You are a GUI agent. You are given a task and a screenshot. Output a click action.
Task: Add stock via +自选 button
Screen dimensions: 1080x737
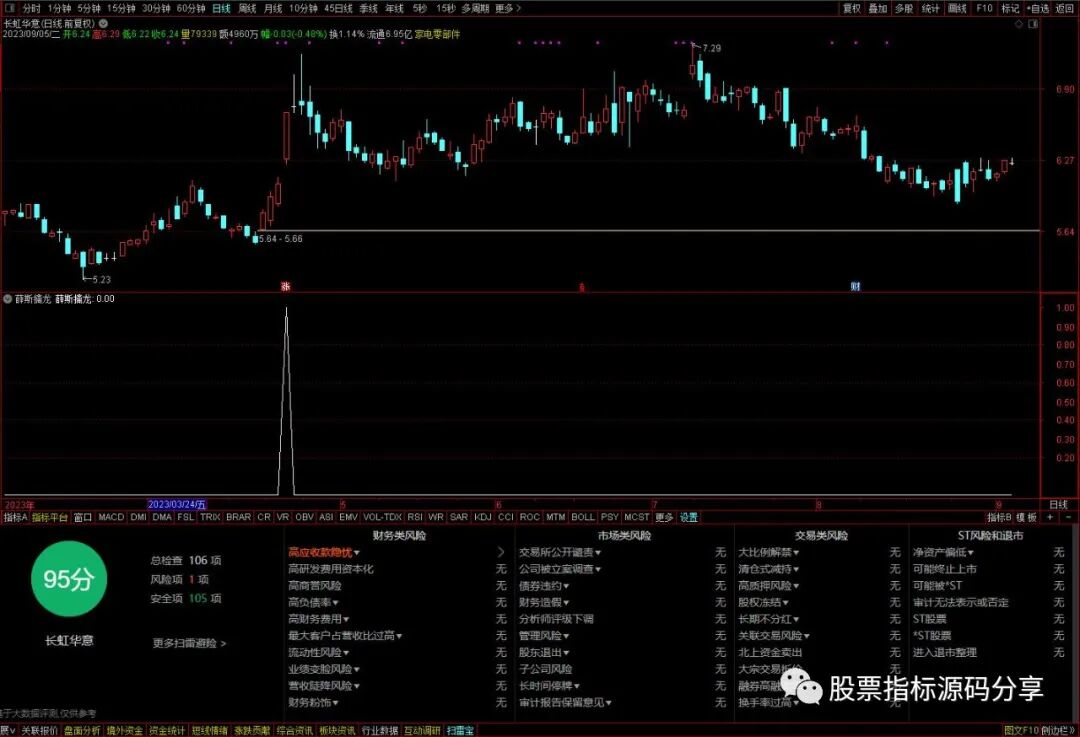click(x=1038, y=8)
